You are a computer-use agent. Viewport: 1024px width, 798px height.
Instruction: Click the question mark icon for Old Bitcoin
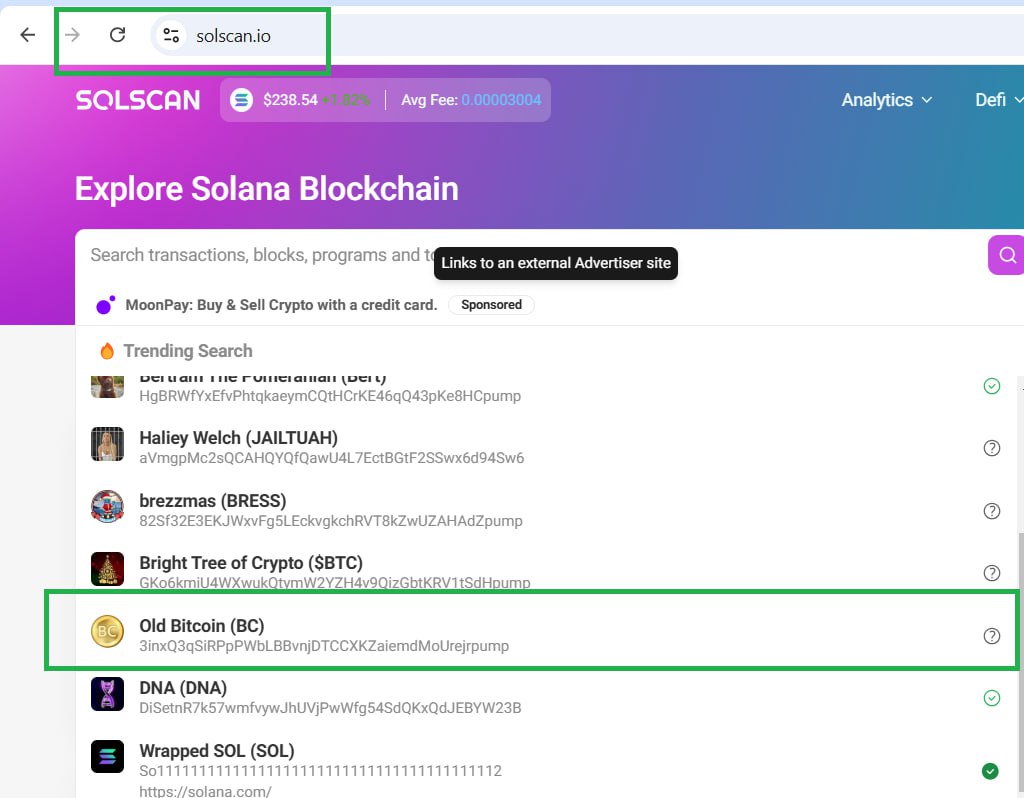tap(991, 636)
